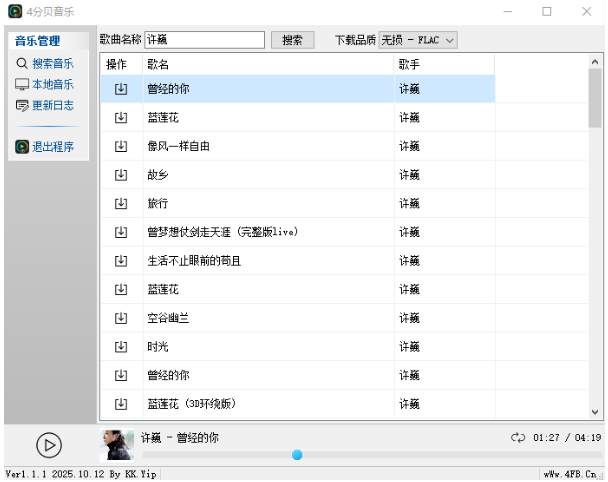
Task: Click download icon for 时光
Action: tap(121, 347)
